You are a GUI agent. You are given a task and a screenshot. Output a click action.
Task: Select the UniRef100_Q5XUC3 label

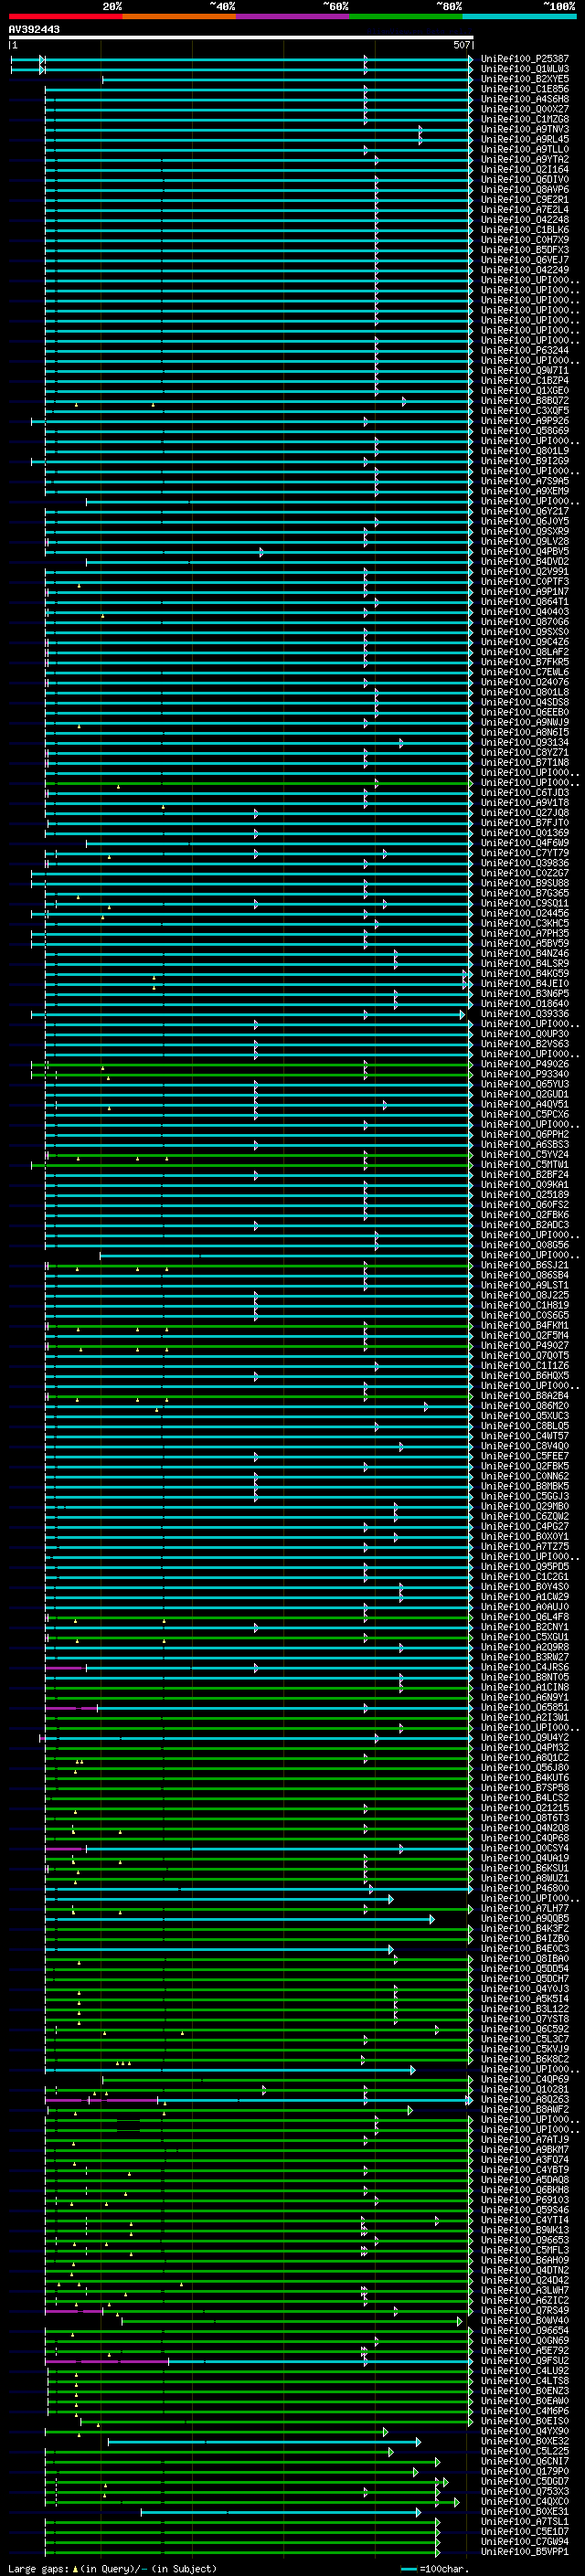pos(525,1416)
